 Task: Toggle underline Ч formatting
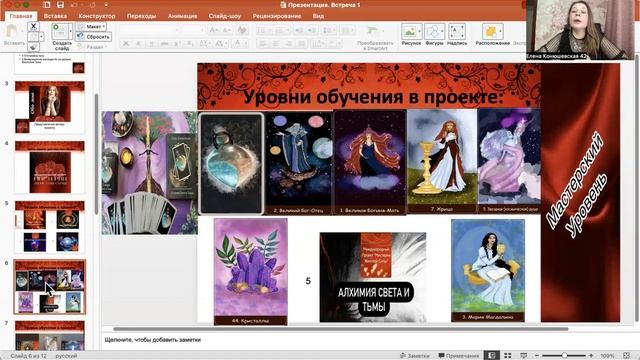152,43
